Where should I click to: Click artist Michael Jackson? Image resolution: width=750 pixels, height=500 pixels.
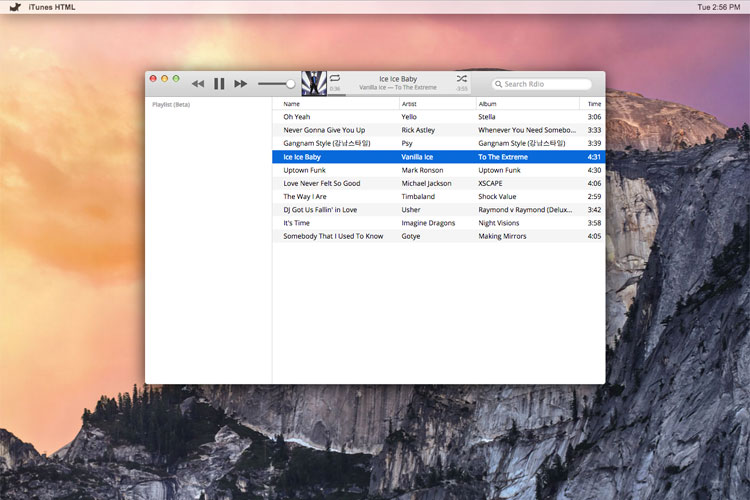pyautogui.click(x=426, y=183)
